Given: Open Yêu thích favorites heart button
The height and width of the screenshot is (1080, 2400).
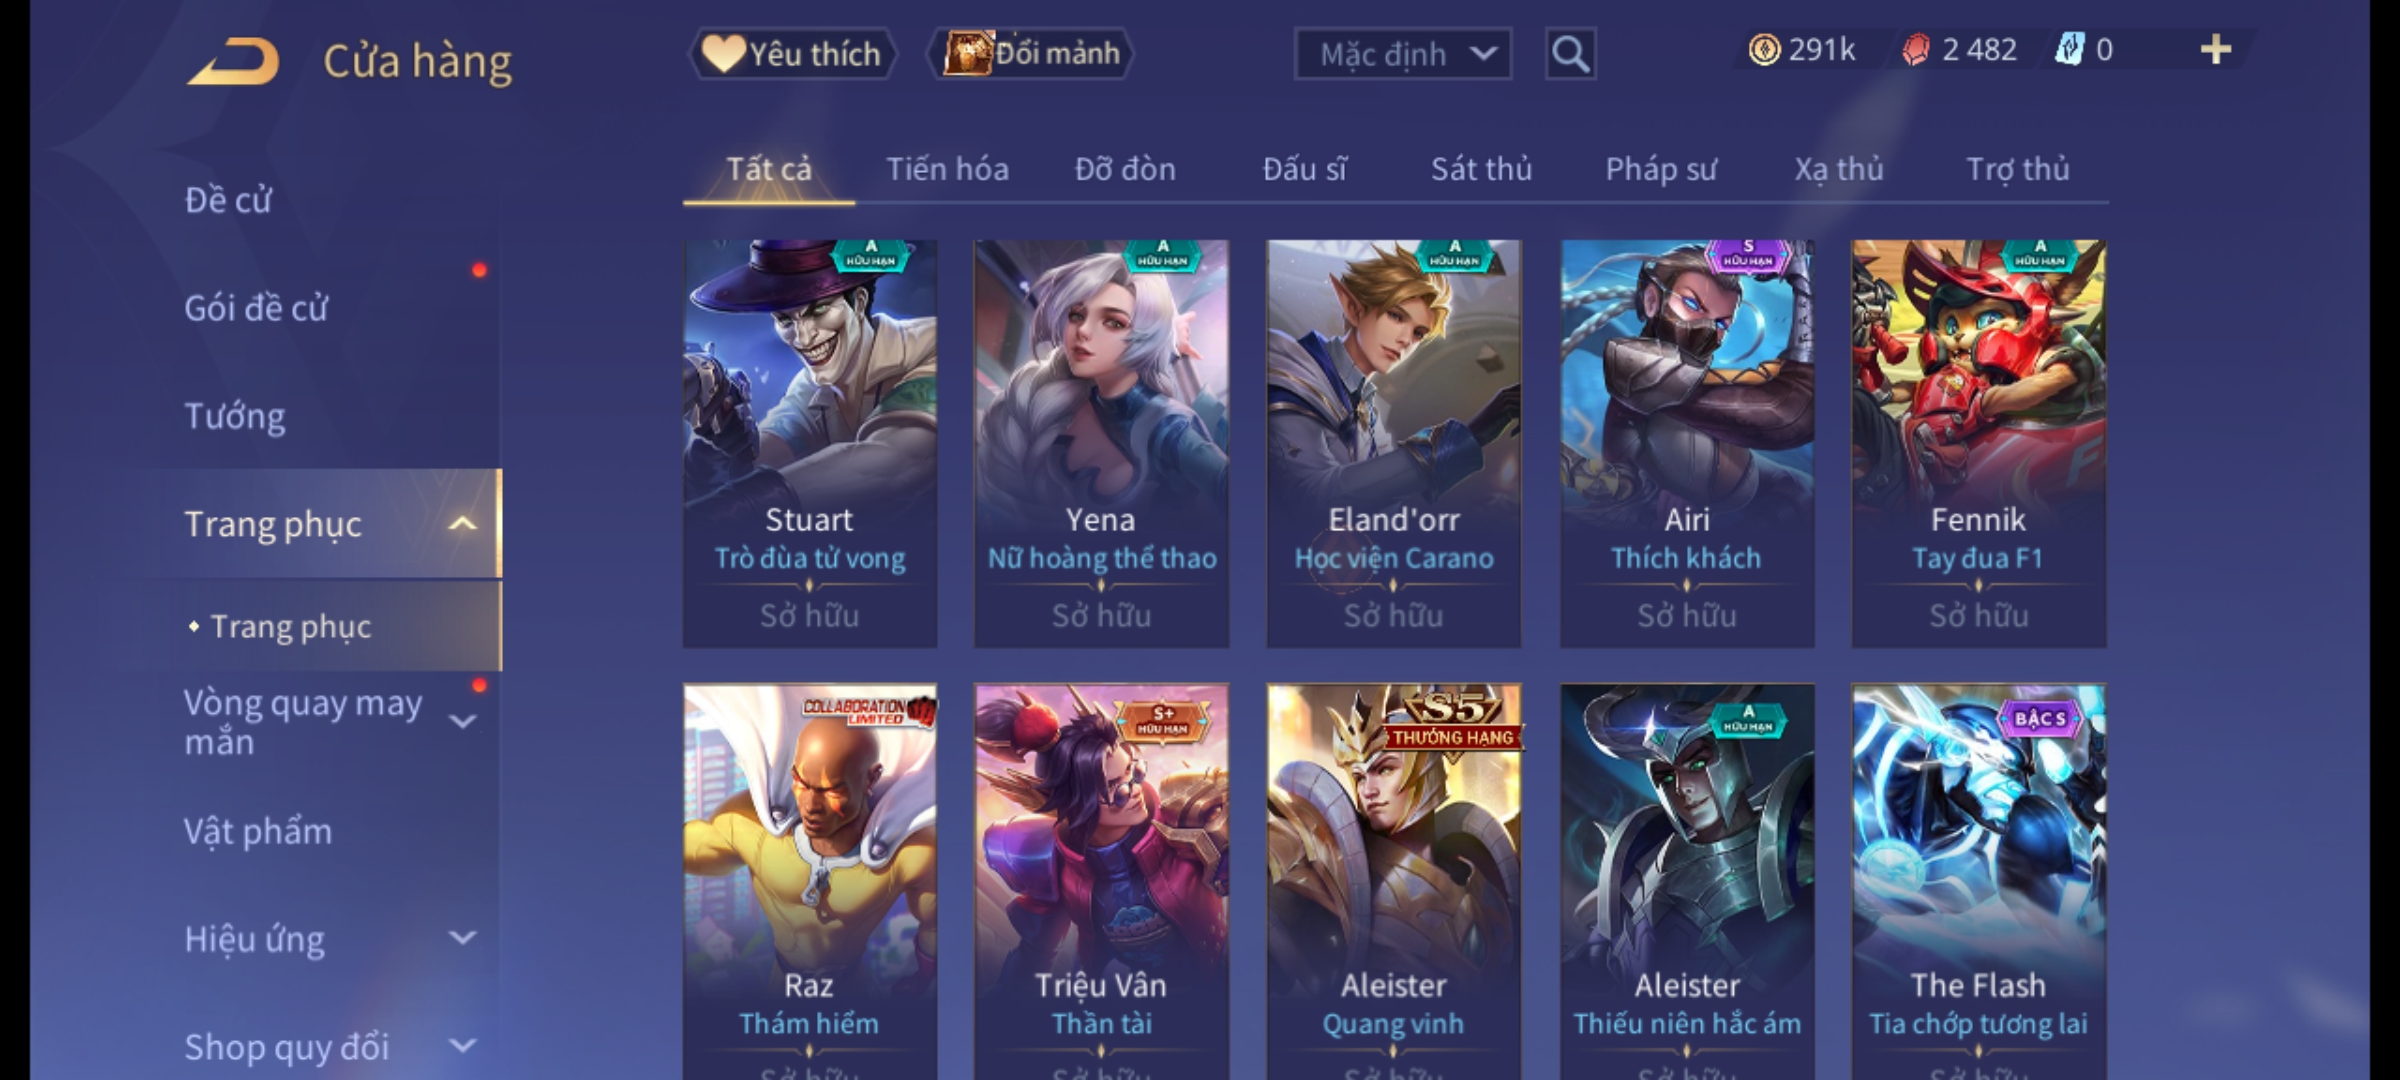Looking at the screenshot, I should tap(792, 53).
